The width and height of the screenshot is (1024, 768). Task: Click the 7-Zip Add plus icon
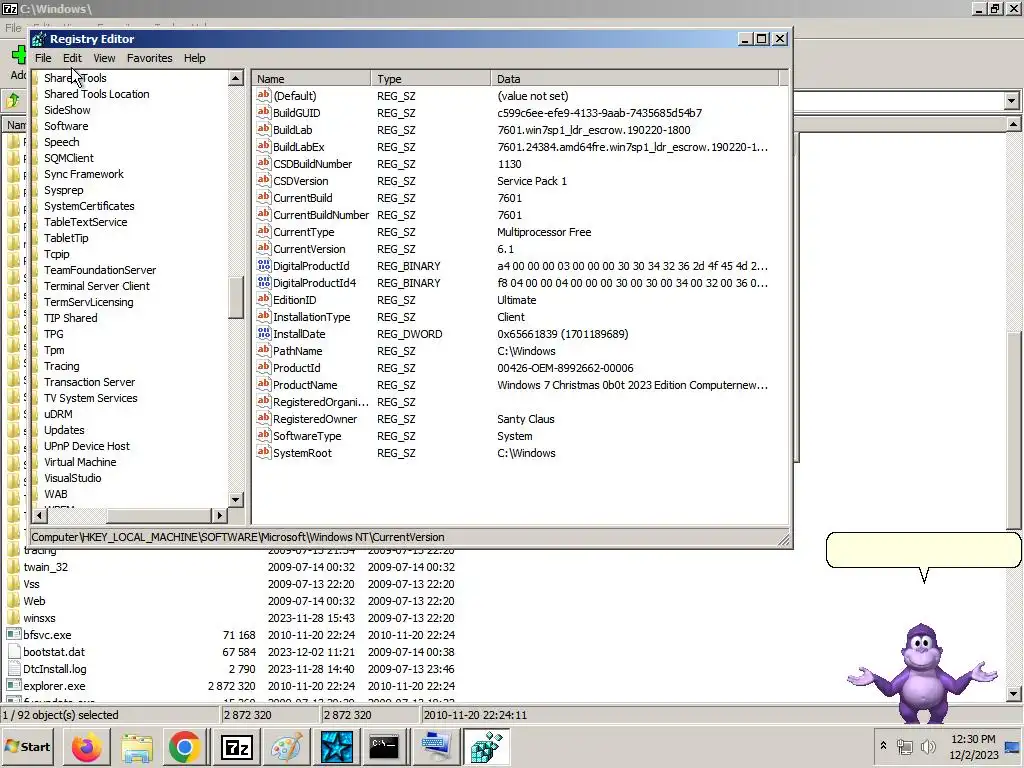pyautogui.click(x=20, y=55)
